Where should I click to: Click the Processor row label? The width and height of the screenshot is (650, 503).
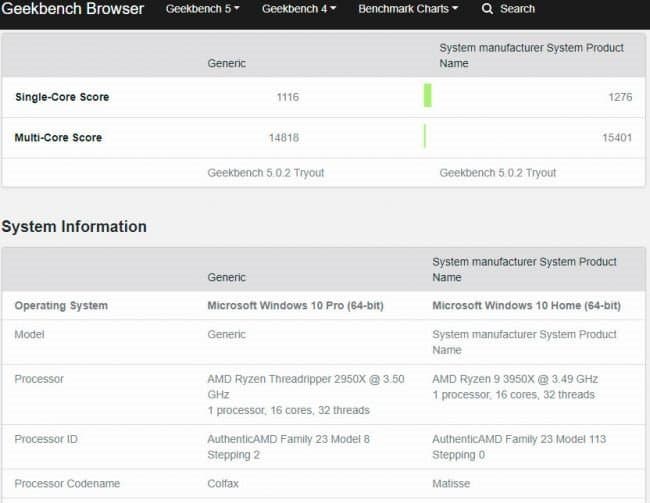coord(39,379)
